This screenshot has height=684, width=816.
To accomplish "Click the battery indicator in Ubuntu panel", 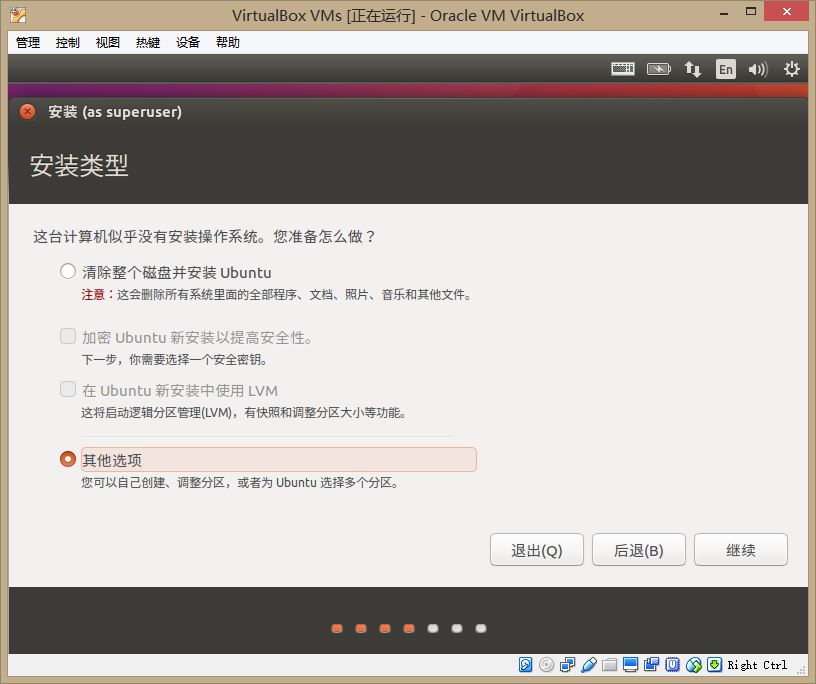I will pos(658,69).
